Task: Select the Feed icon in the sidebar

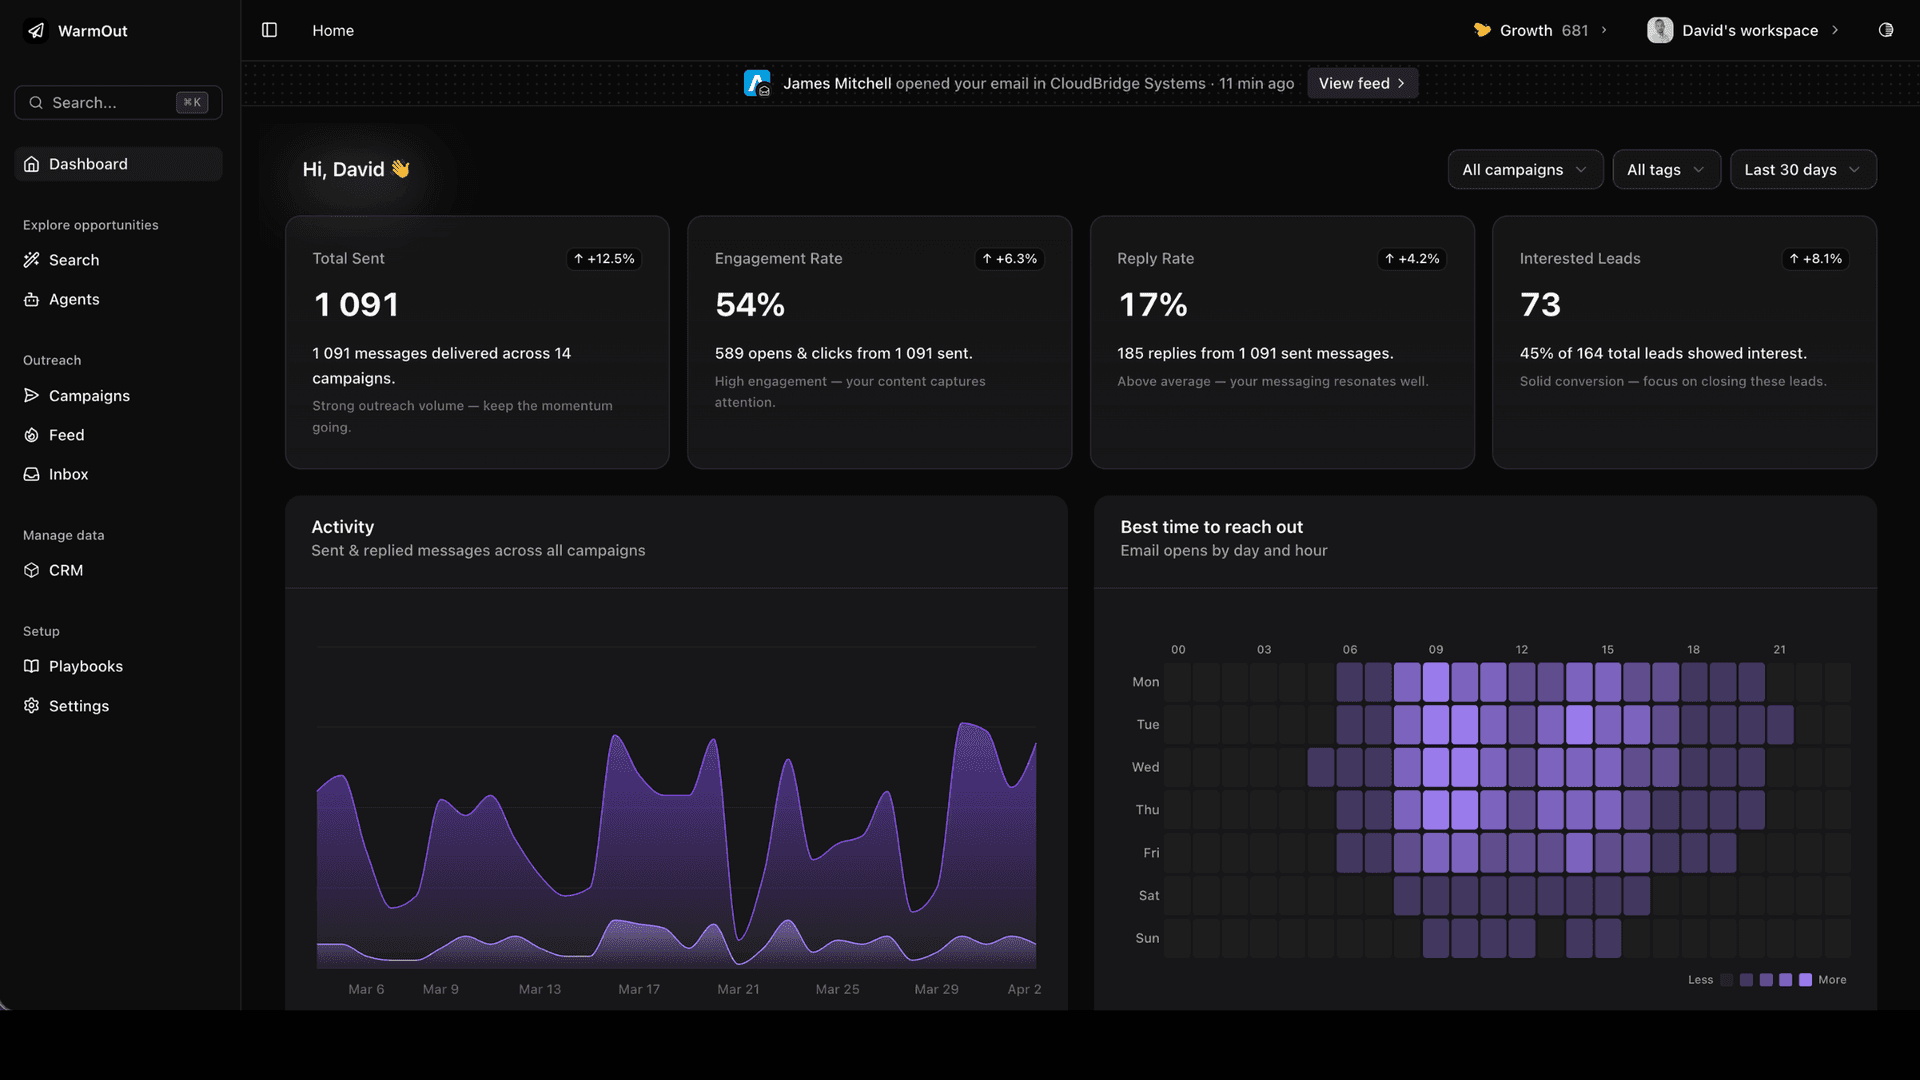Action: point(32,435)
